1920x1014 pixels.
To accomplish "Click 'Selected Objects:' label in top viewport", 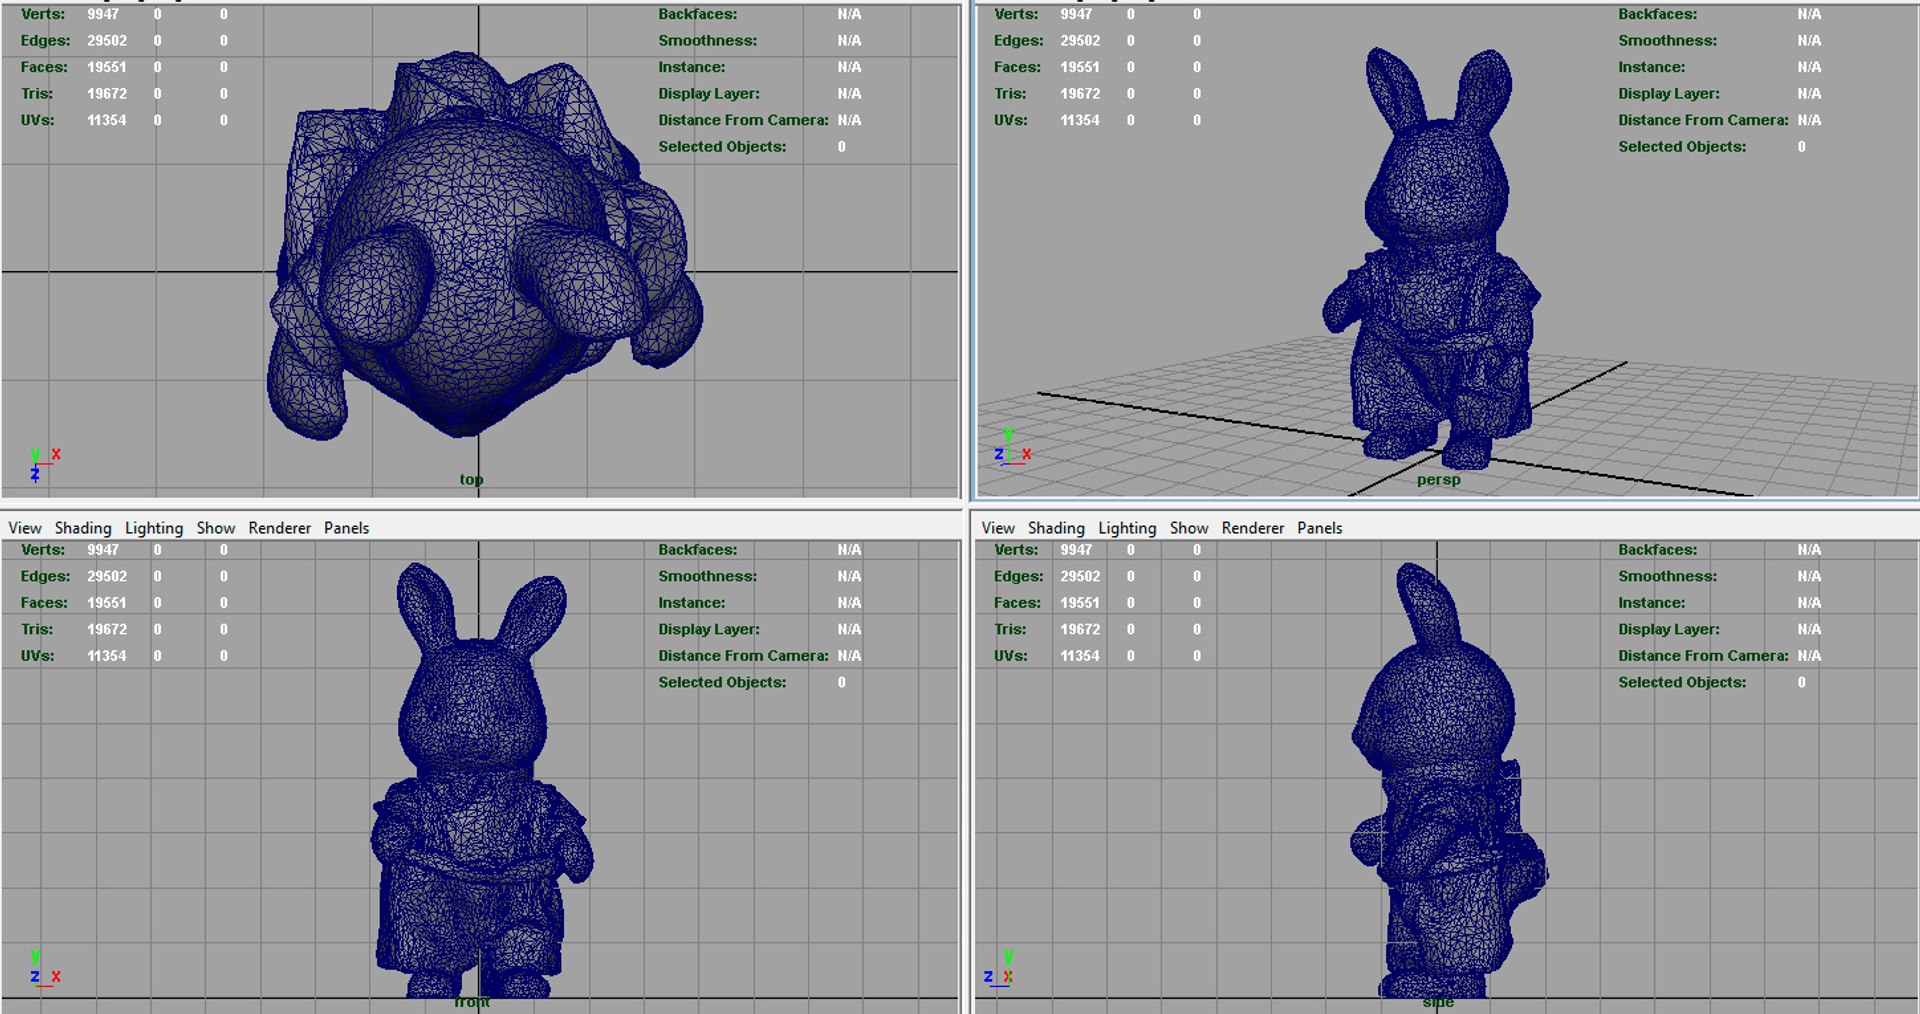I will tap(722, 146).
